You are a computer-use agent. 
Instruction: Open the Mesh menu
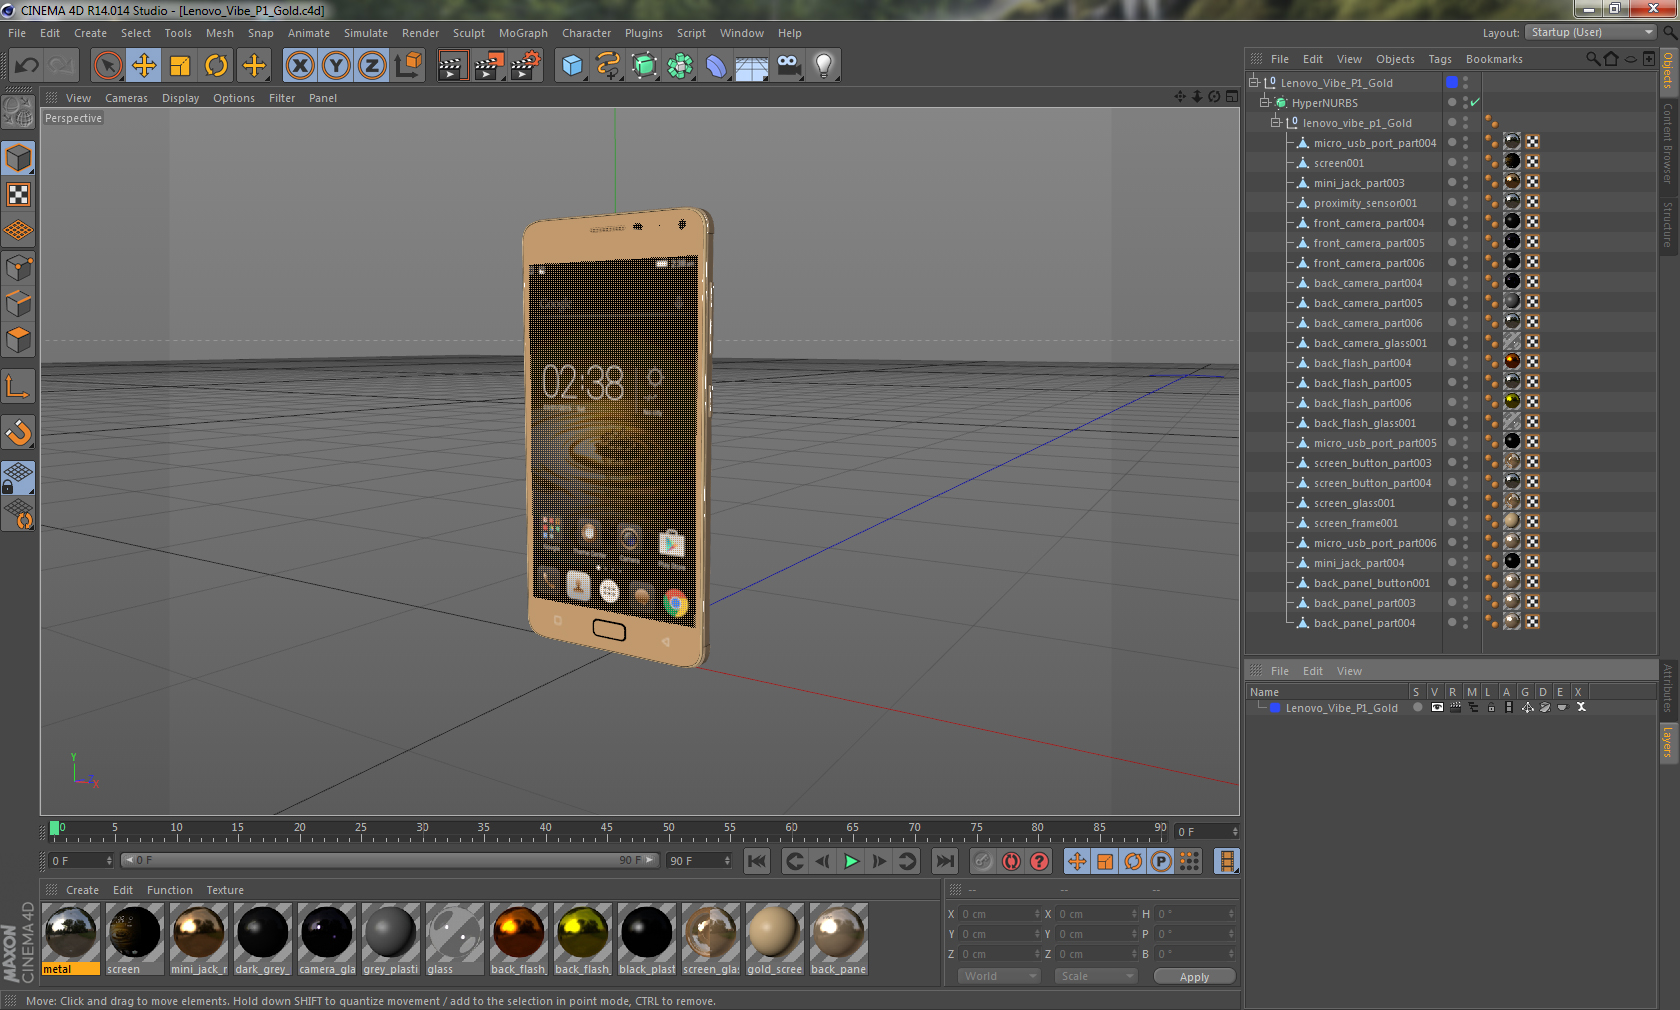pos(219,33)
